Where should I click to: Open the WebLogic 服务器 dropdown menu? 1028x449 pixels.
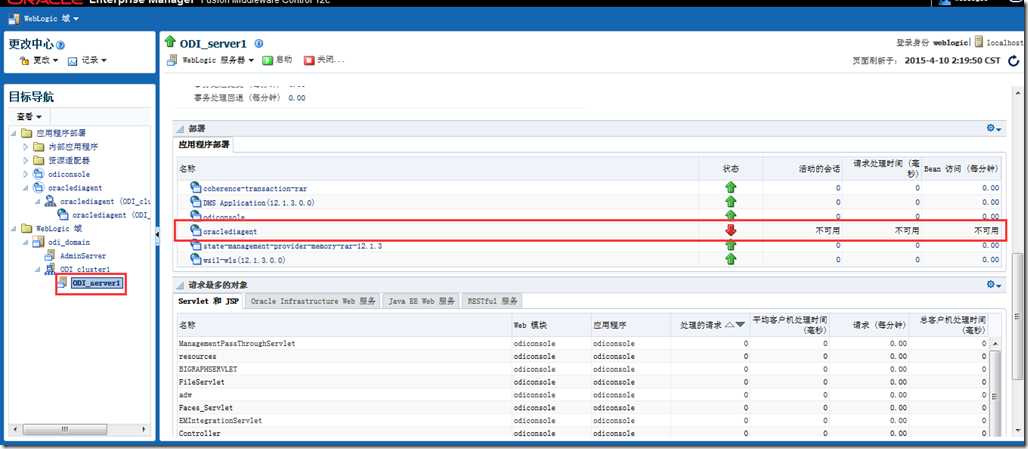click(x=218, y=60)
